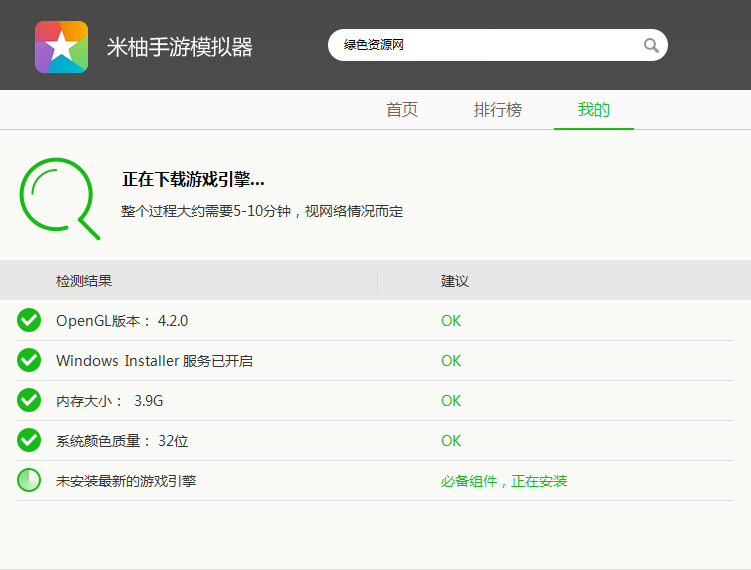Click the 建议 column header

[455, 281]
